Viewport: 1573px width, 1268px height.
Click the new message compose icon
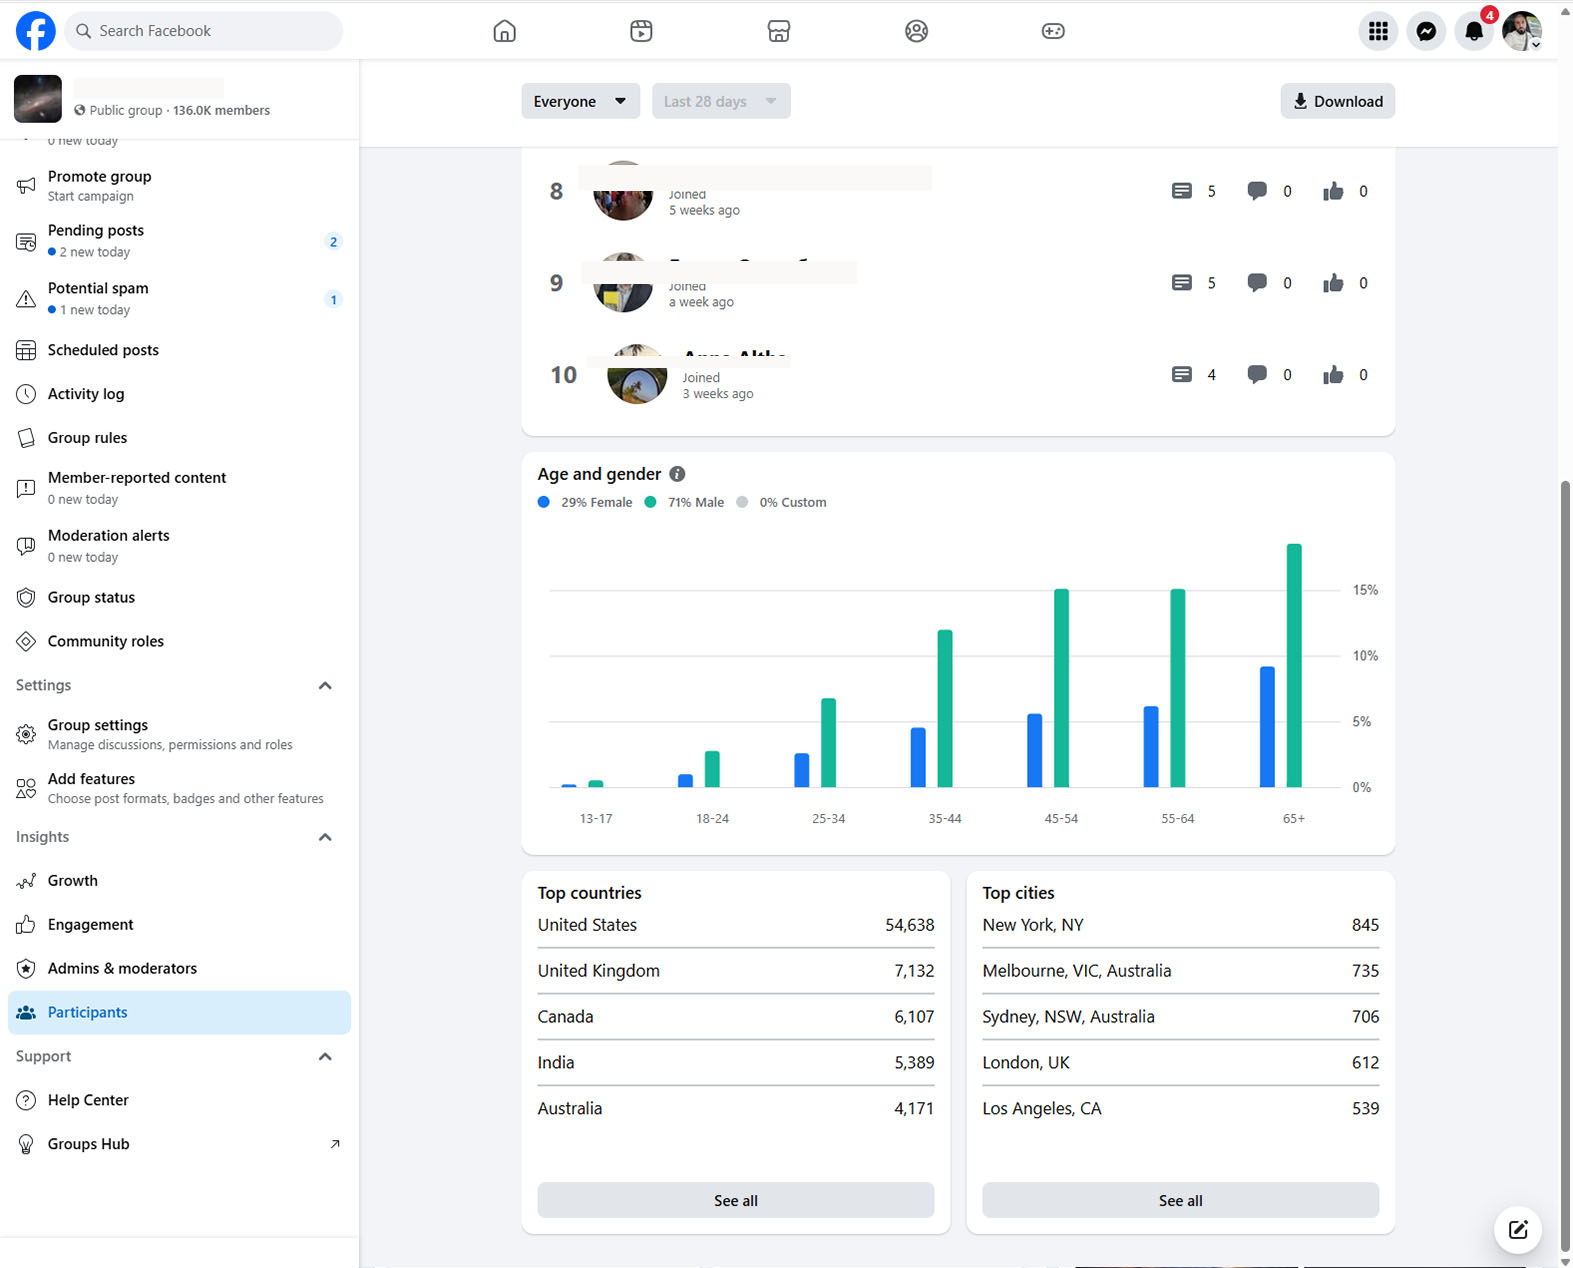[1518, 1230]
